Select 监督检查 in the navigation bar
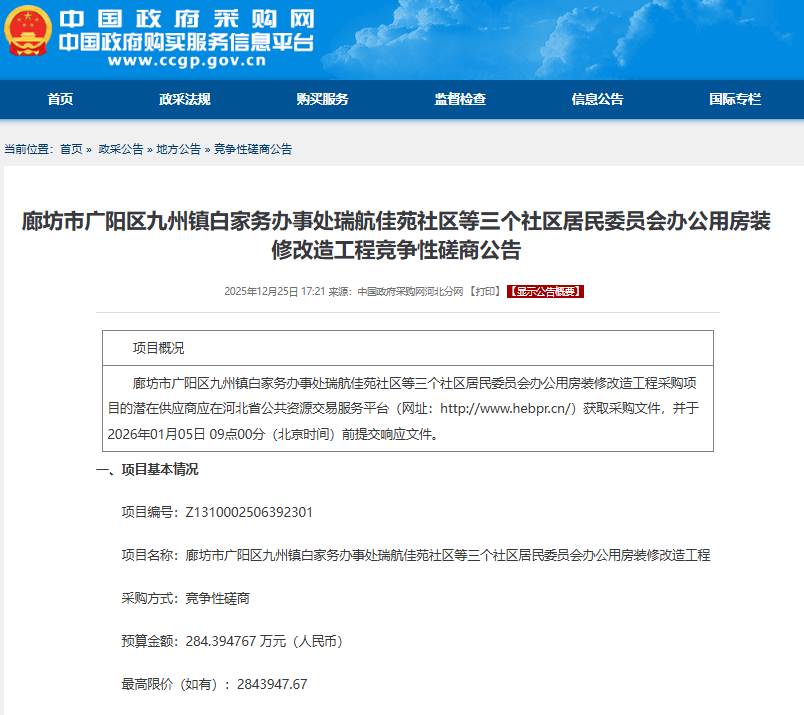 pyautogui.click(x=460, y=100)
